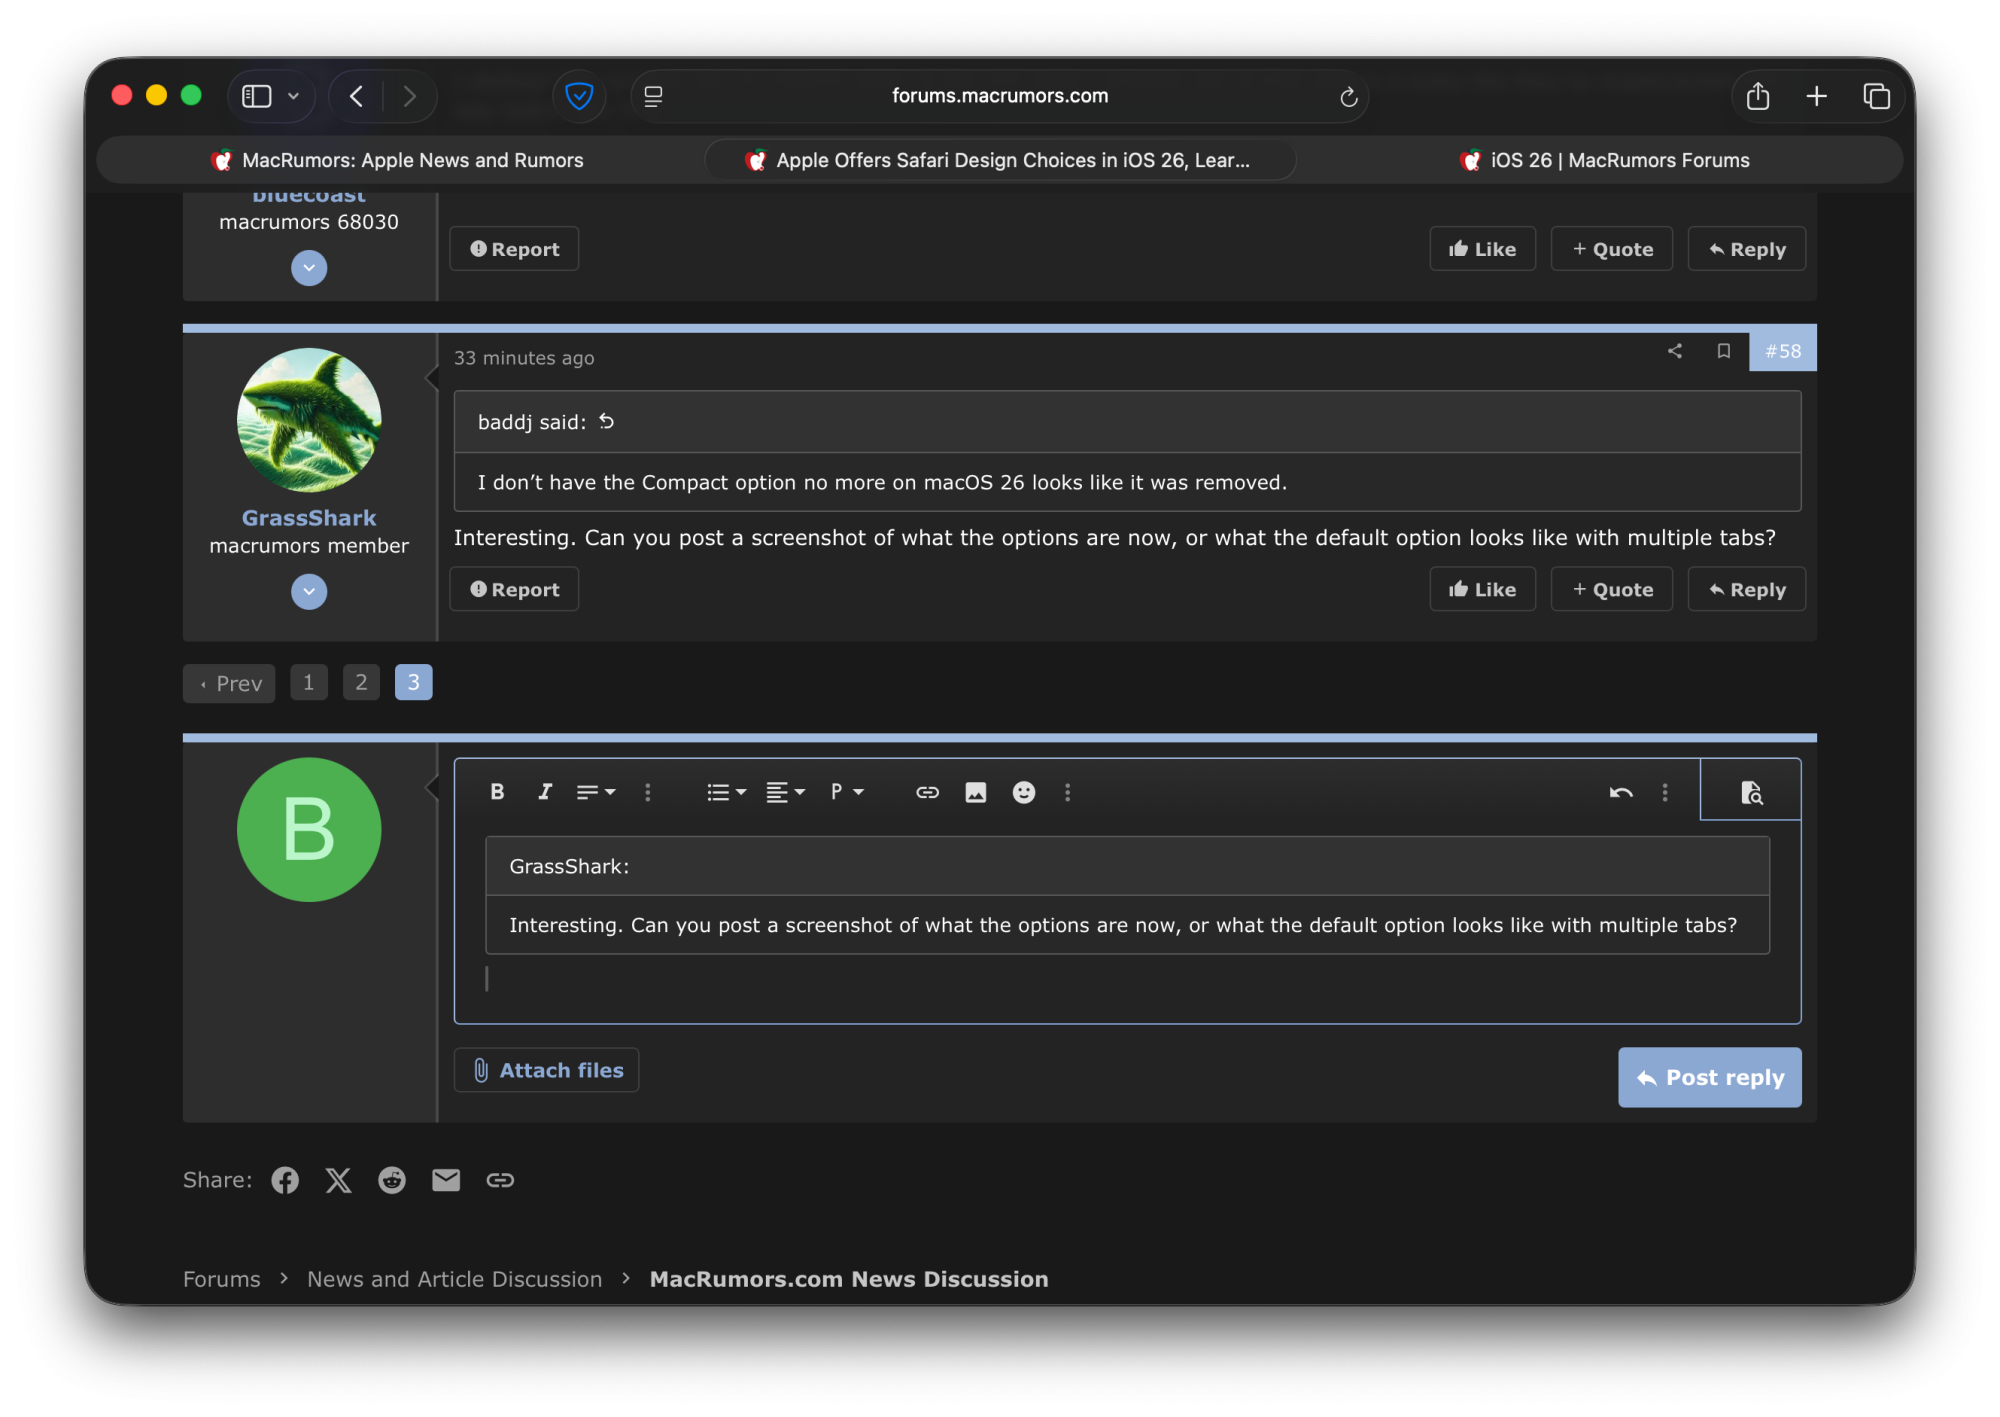Open the text alignment dropdown
The width and height of the screenshot is (2000, 1417).
pyautogui.click(x=785, y=792)
